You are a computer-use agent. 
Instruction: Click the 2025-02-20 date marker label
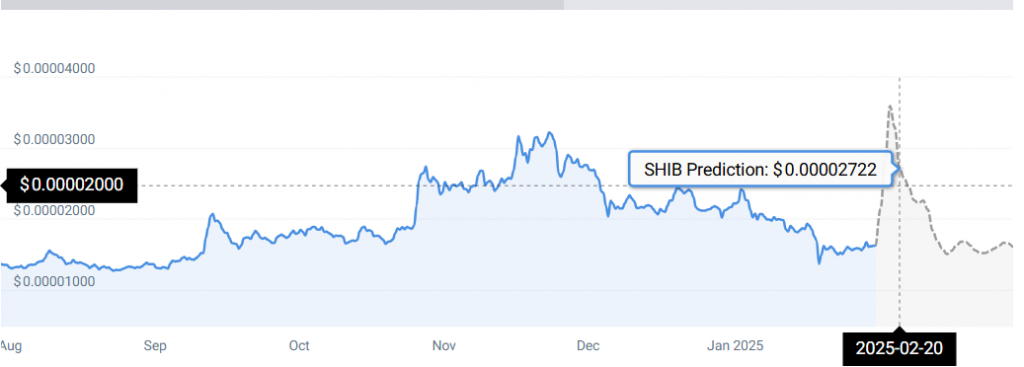[899, 348]
